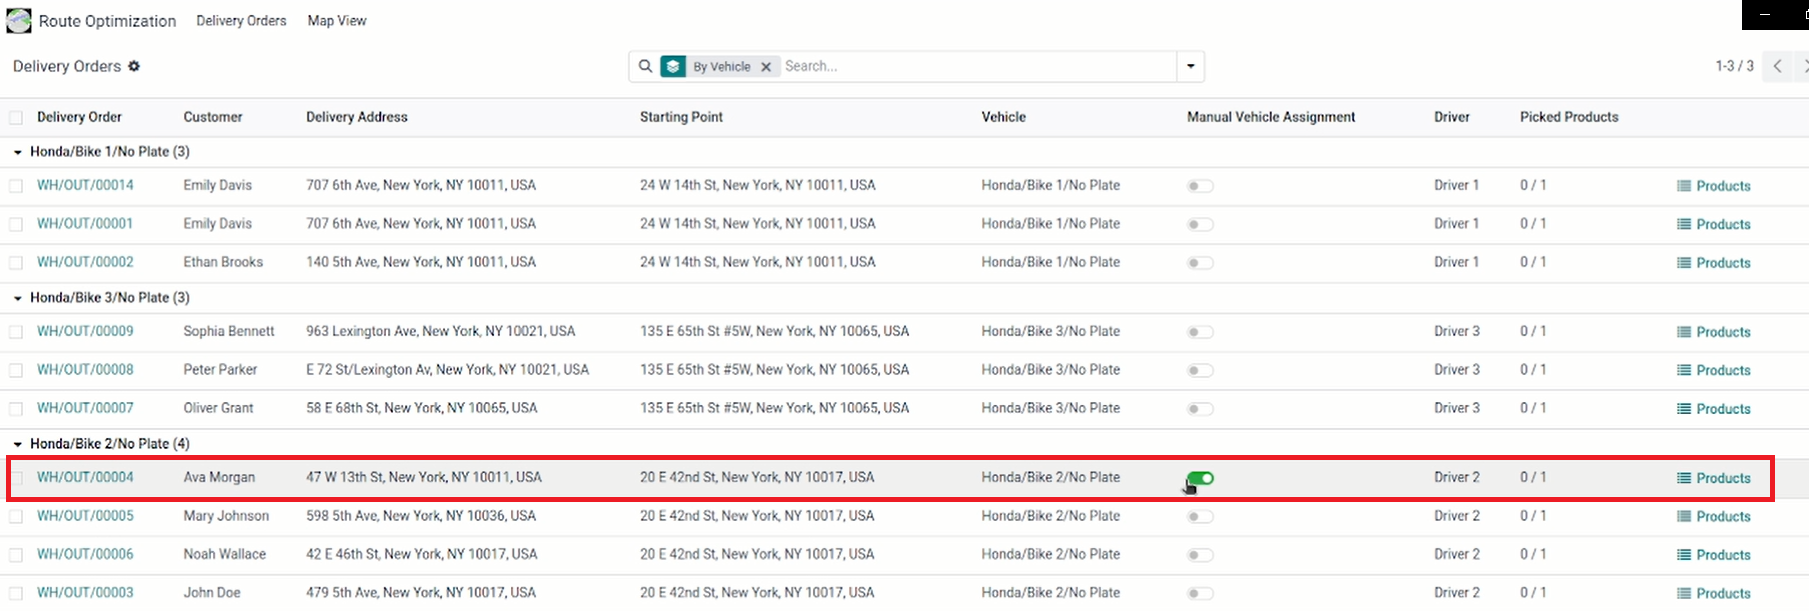
Task: Toggle manual vehicle assignment for WH/OUT/00009
Action: [x=1200, y=332]
